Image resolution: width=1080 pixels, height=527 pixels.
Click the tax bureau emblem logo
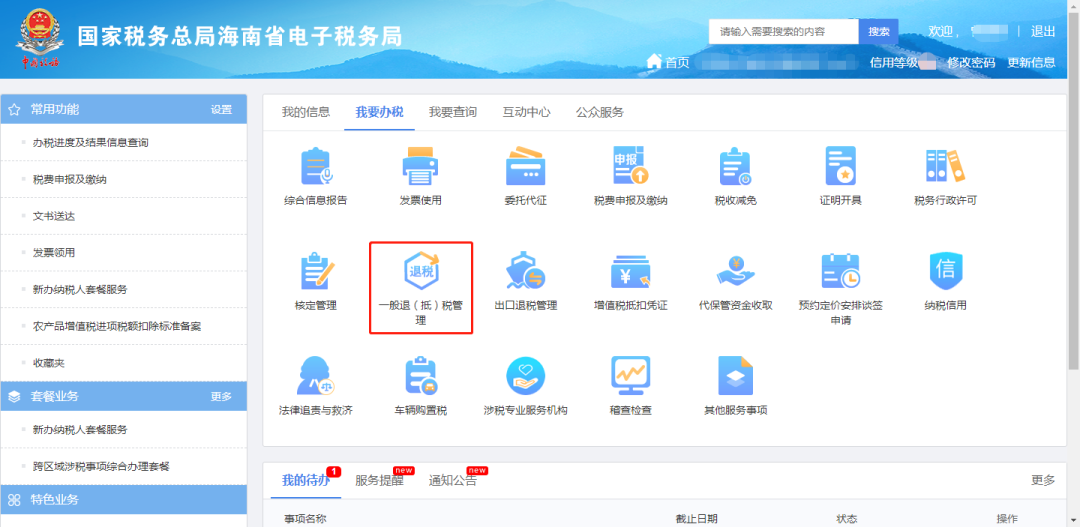tap(39, 39)
